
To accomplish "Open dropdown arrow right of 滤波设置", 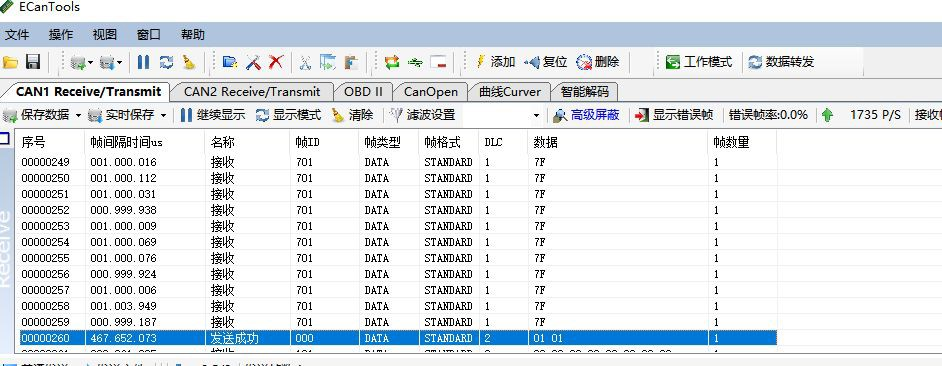I will [x=536, y=115].
